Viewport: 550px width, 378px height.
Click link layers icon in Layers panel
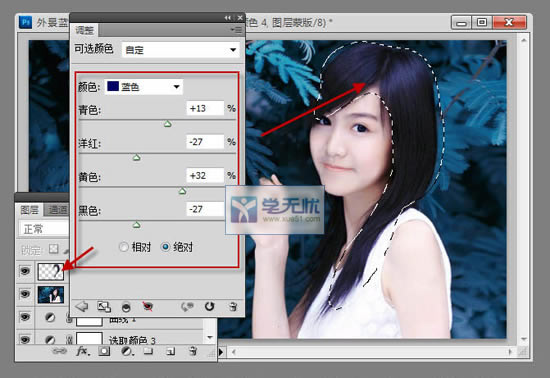coord(59,351)
